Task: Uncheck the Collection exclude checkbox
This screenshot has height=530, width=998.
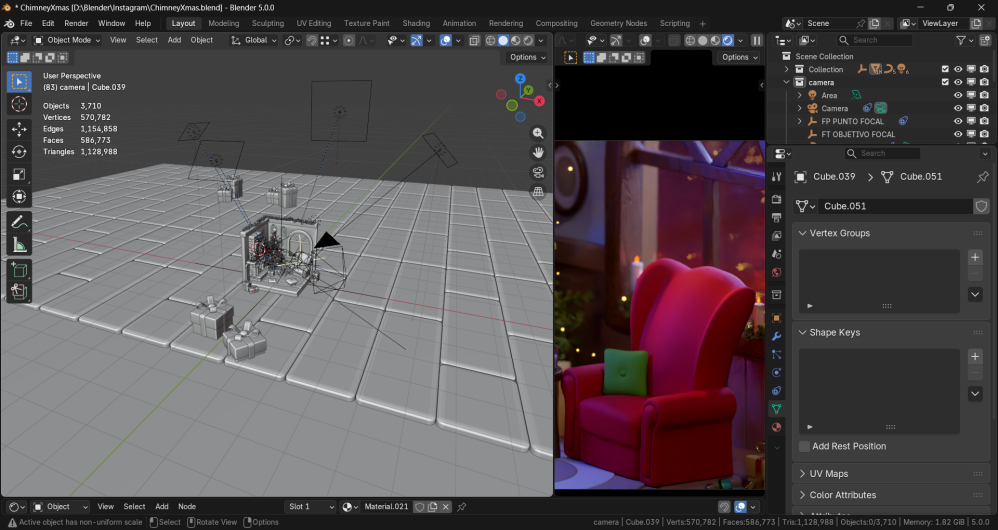Action: [x=945, y=69]
